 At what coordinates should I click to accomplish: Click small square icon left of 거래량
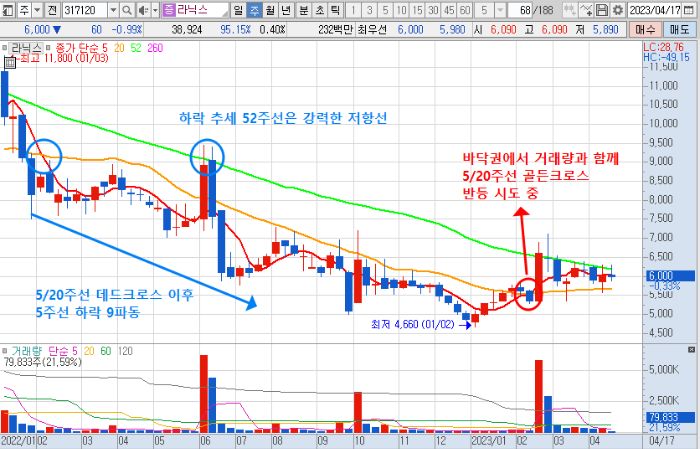(4, 351)
